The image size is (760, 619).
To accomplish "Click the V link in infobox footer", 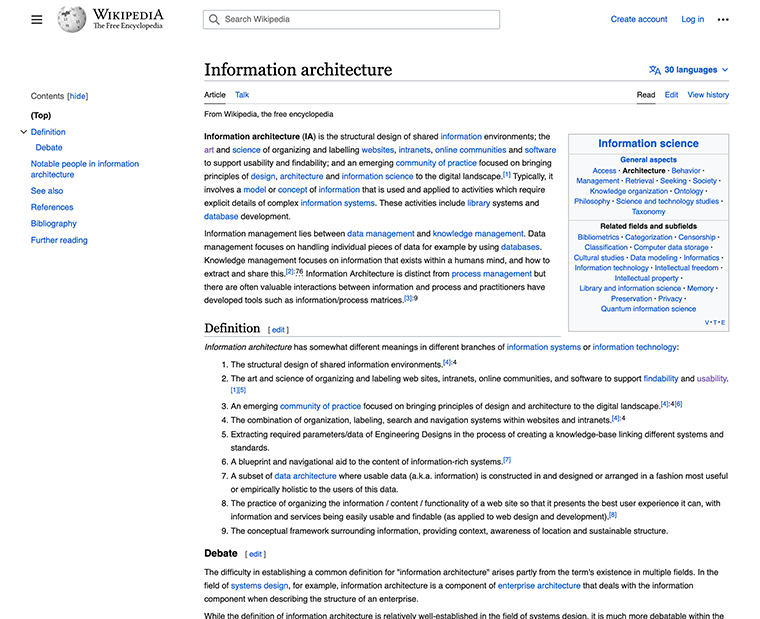I will point(707,322).
